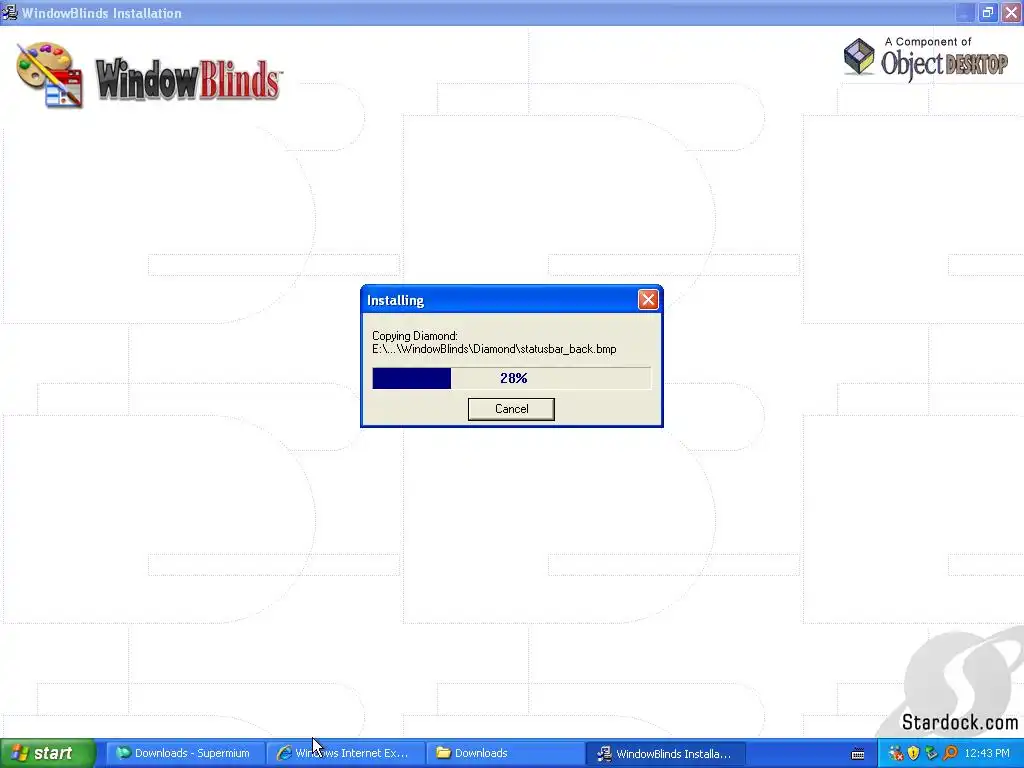The image size is (1024, 768).
Task: Click the 28% installation progress bar
Action: (x=511, y=378)
